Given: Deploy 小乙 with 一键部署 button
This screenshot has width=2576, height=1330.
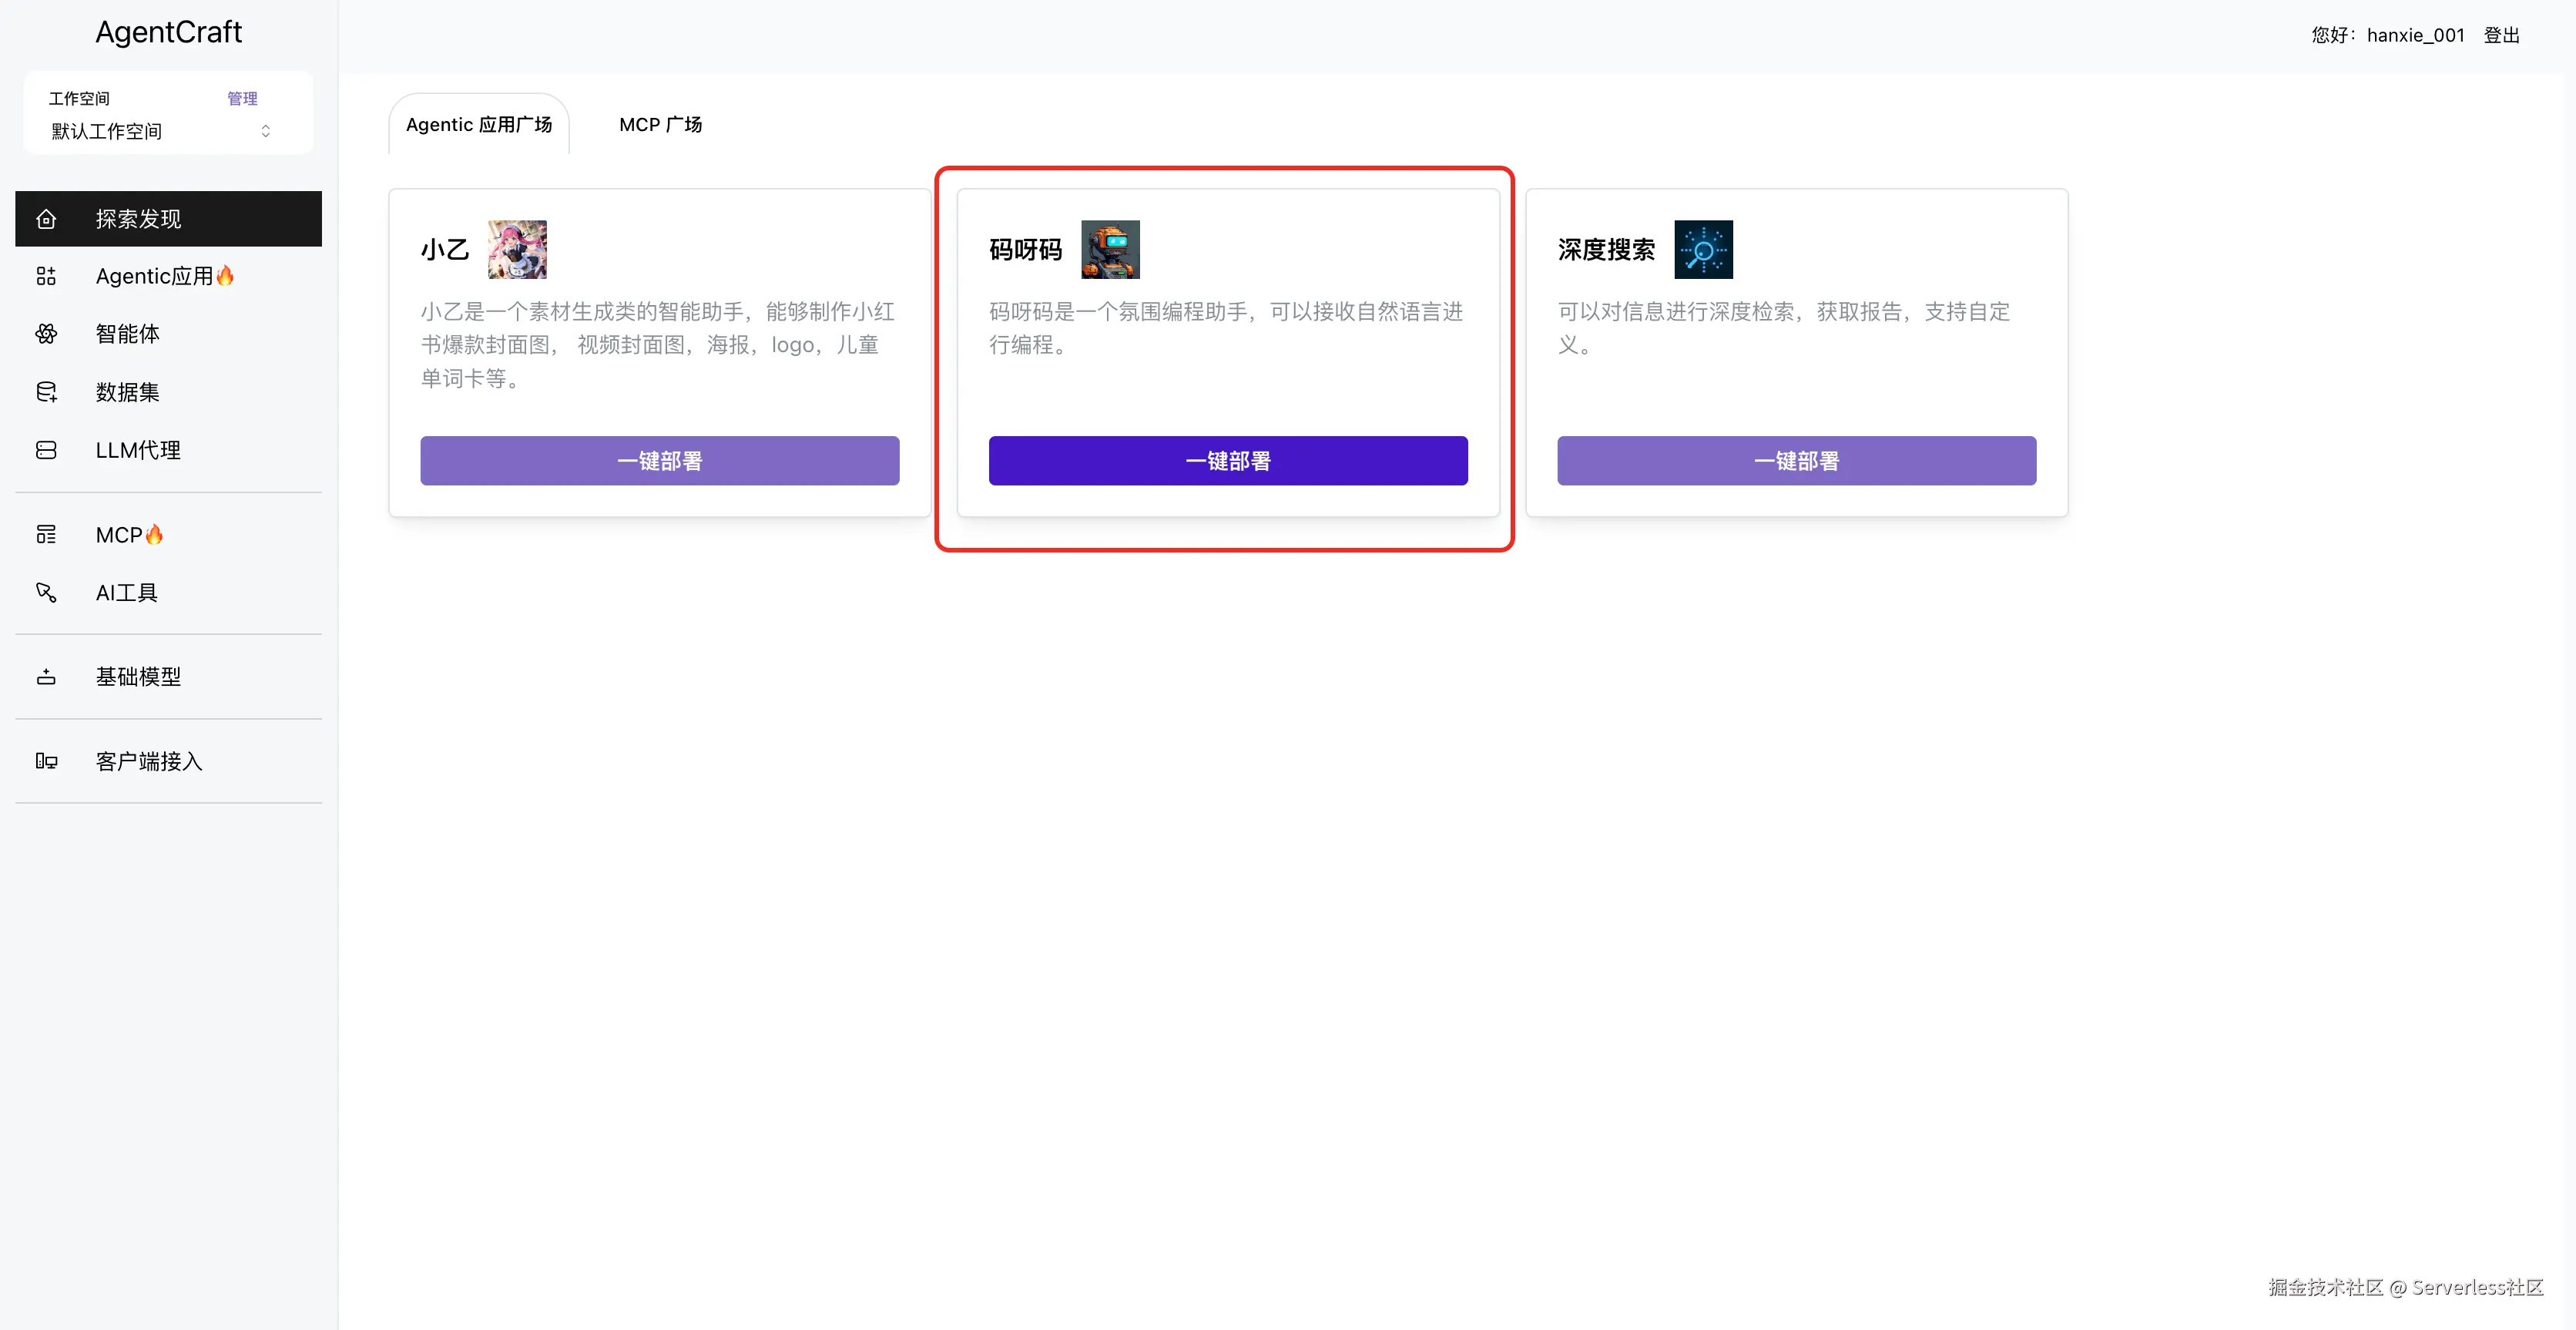Looking at the screenshot, I should tap(659, 461).
